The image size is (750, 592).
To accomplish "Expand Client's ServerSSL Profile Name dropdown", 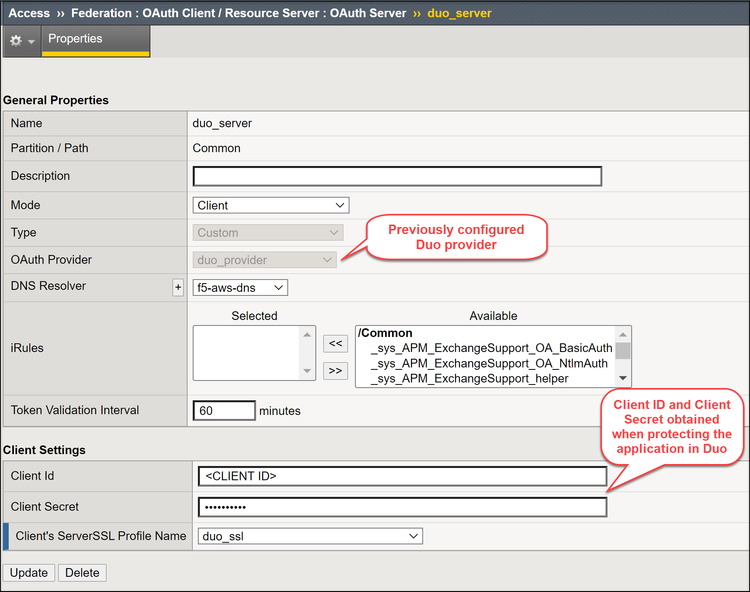I will tap(308, 536).
